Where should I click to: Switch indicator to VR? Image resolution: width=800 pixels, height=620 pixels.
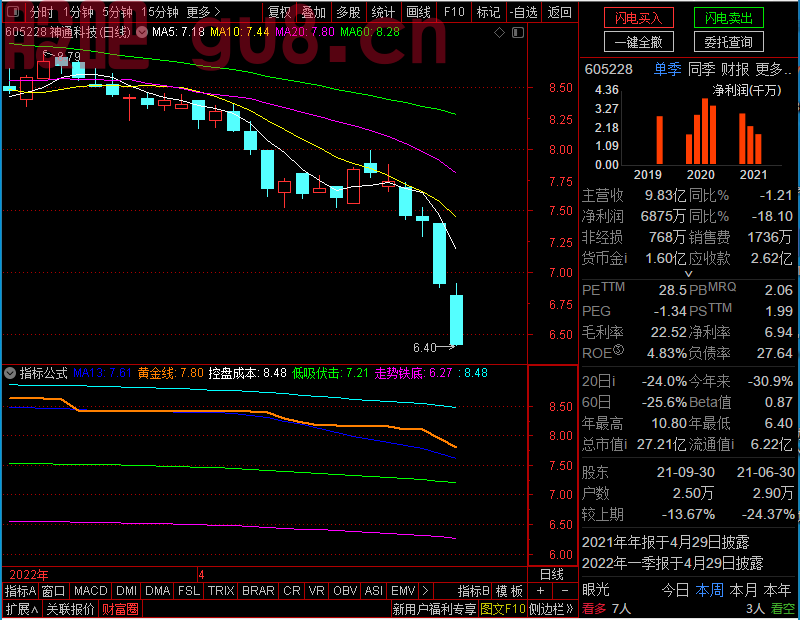pos(316,591)
